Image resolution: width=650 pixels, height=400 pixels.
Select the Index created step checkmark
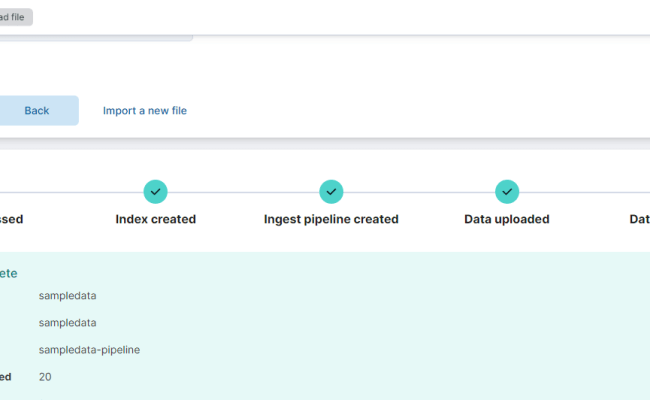point(155,192)
